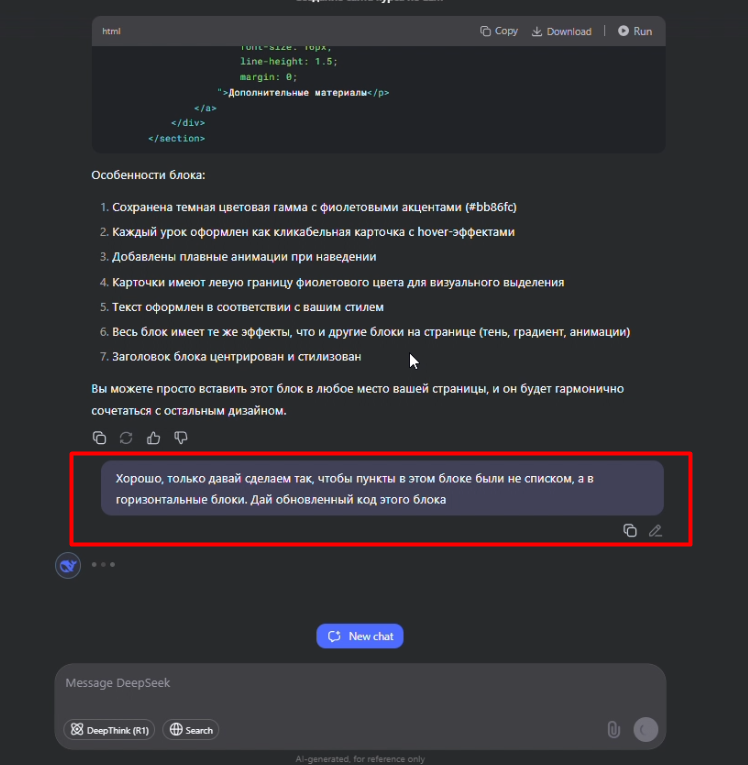Click list item 'Сохранена темная цветовая гамма'
748x765 pixels.
314,207
